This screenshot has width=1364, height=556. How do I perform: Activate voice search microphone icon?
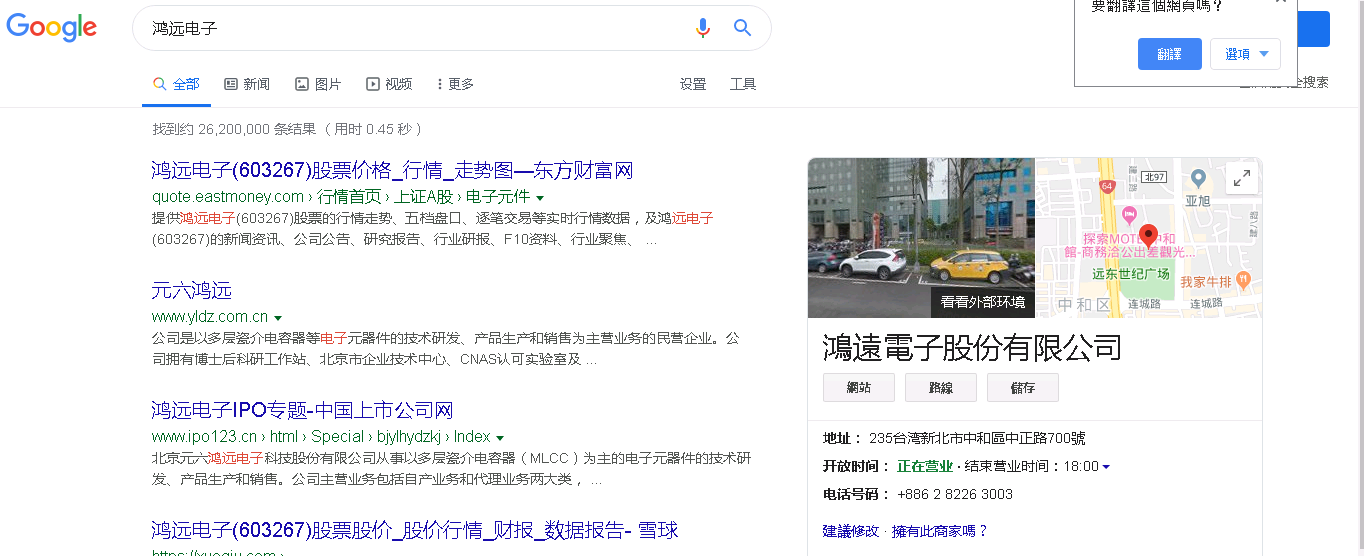click(x=703, y=28)
